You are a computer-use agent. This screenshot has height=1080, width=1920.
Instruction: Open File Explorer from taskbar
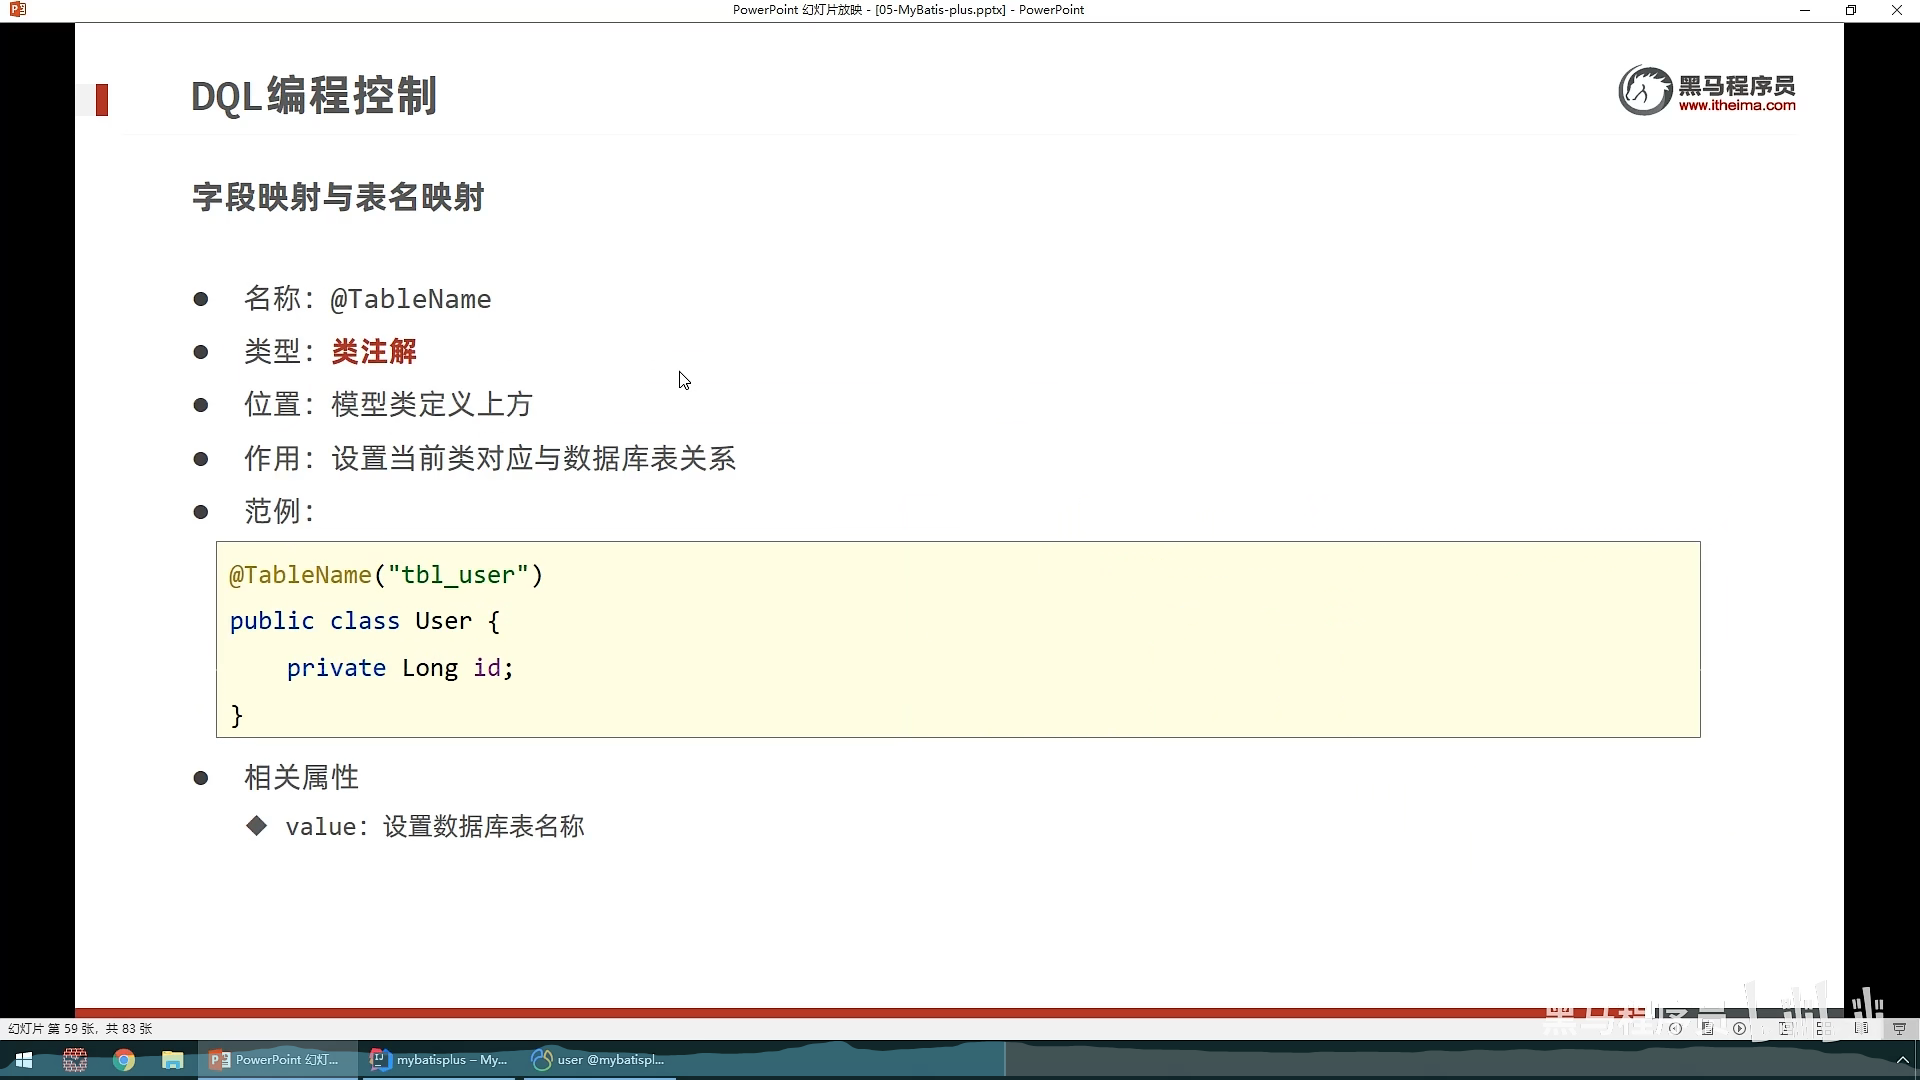173,1060
